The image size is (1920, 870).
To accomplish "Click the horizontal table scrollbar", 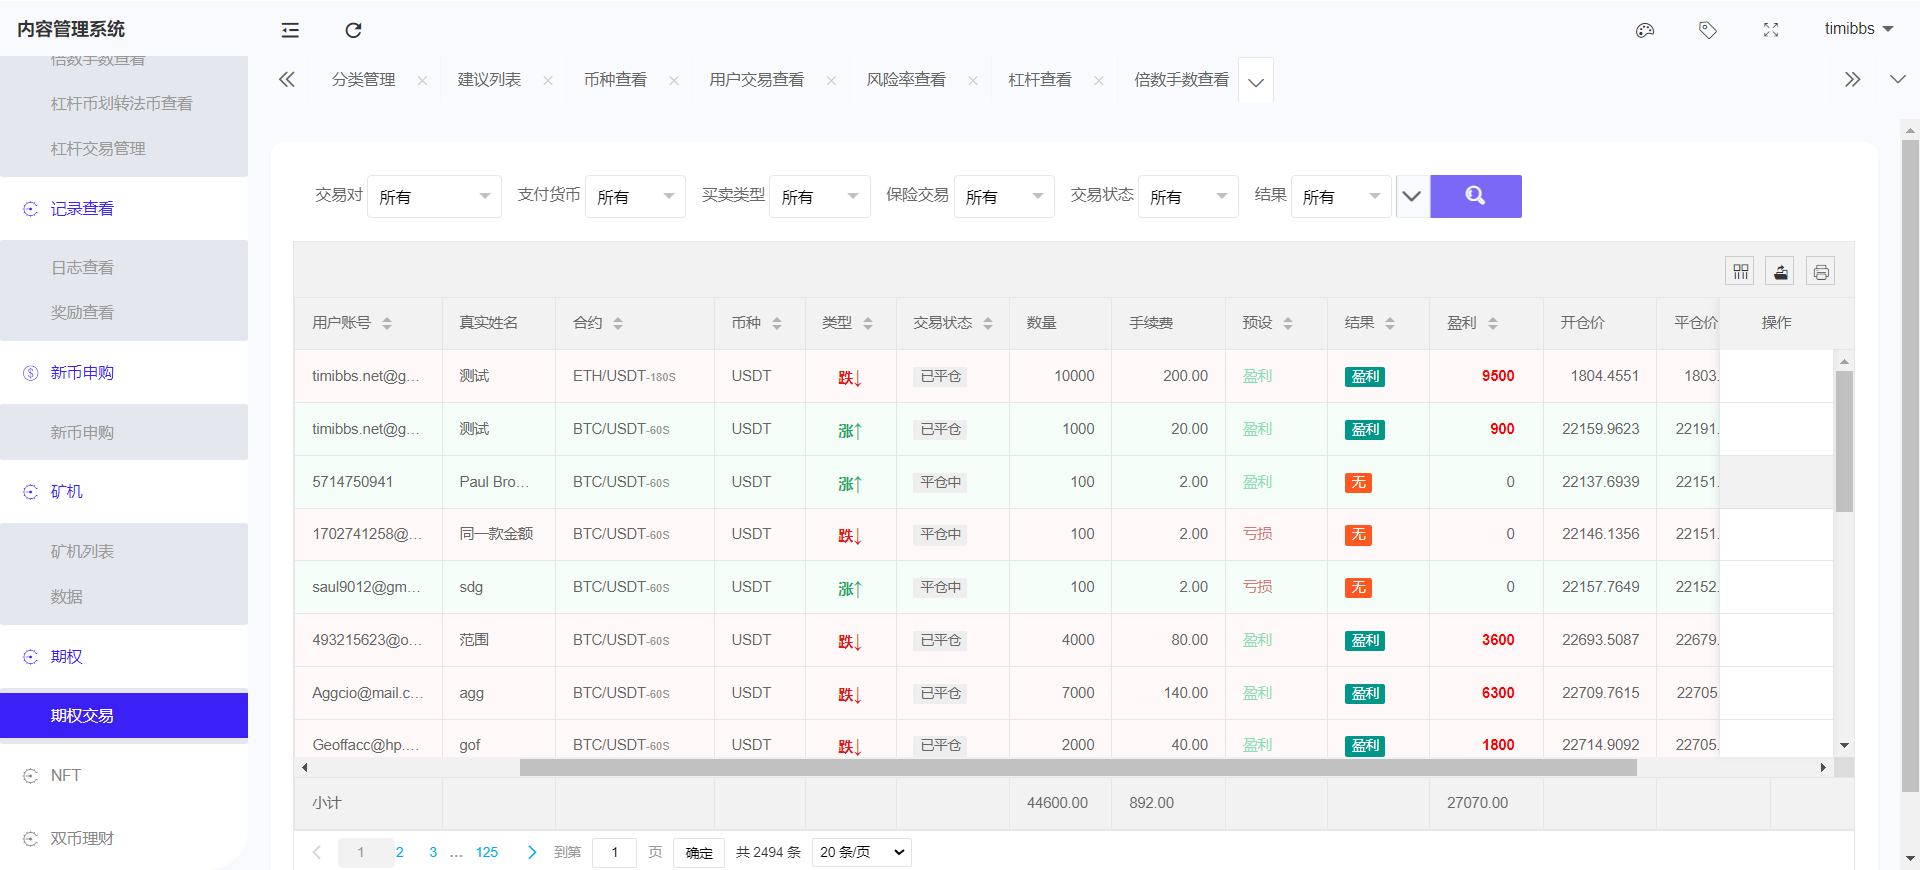I will (1077, 768).
